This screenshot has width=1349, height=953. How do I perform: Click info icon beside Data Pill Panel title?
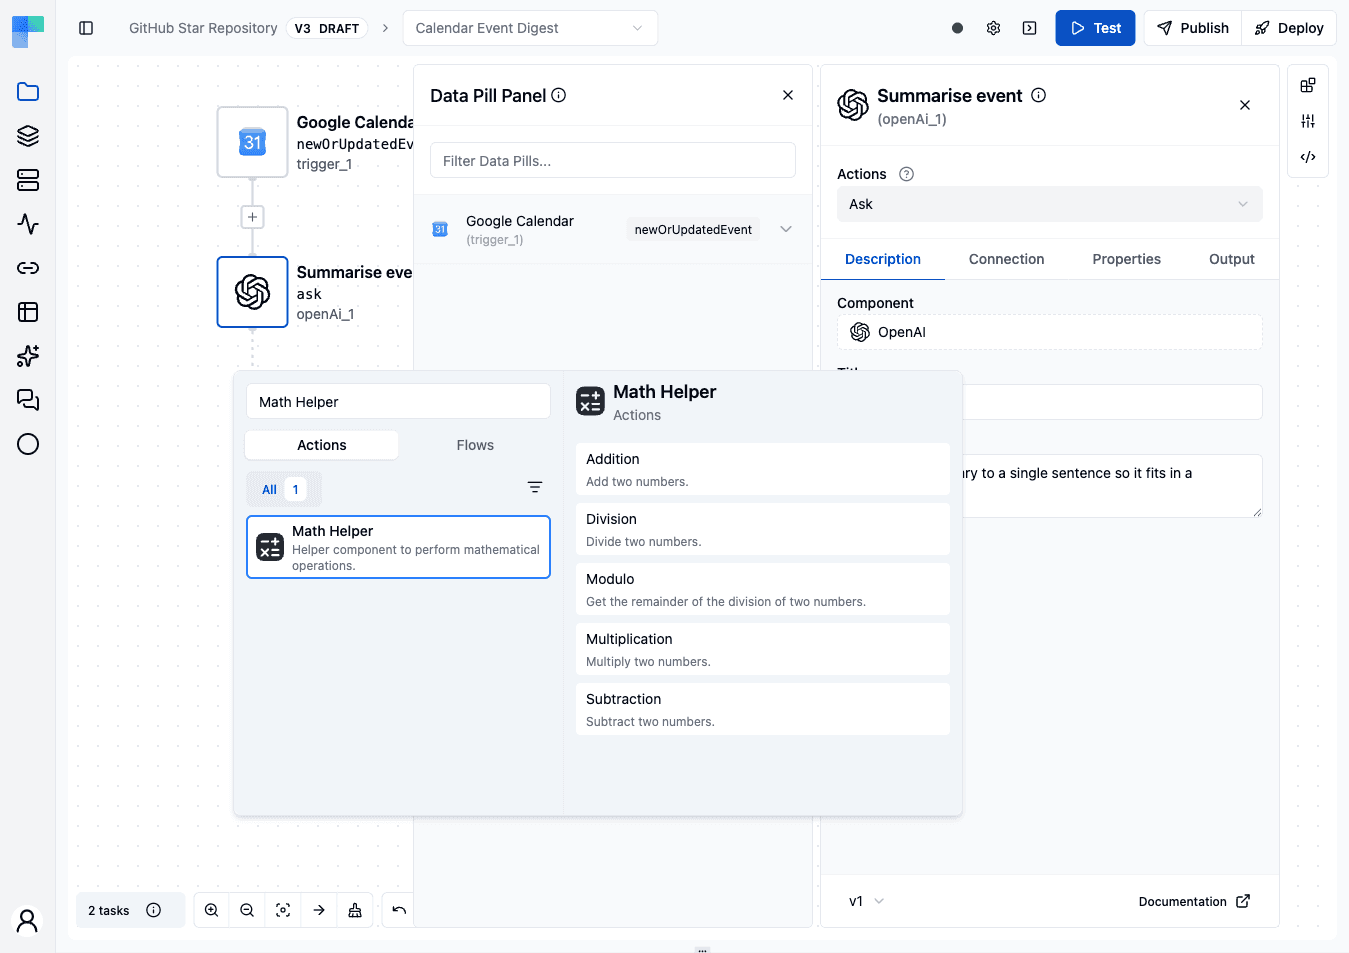click(x=559, y=95)
